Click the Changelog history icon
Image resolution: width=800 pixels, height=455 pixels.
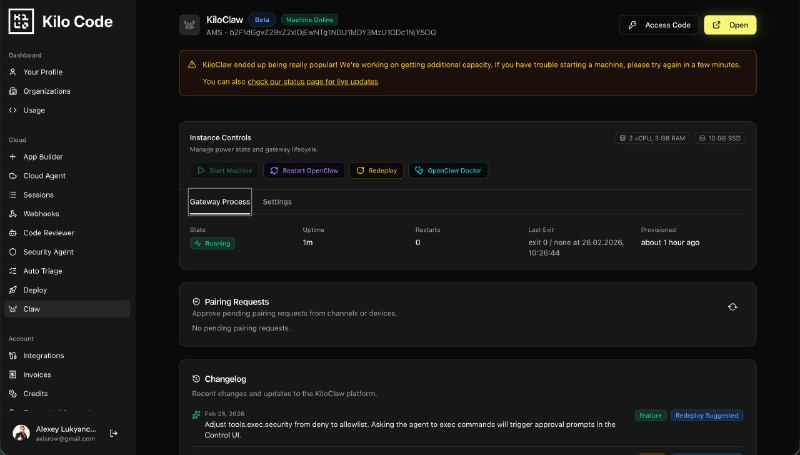196,379
